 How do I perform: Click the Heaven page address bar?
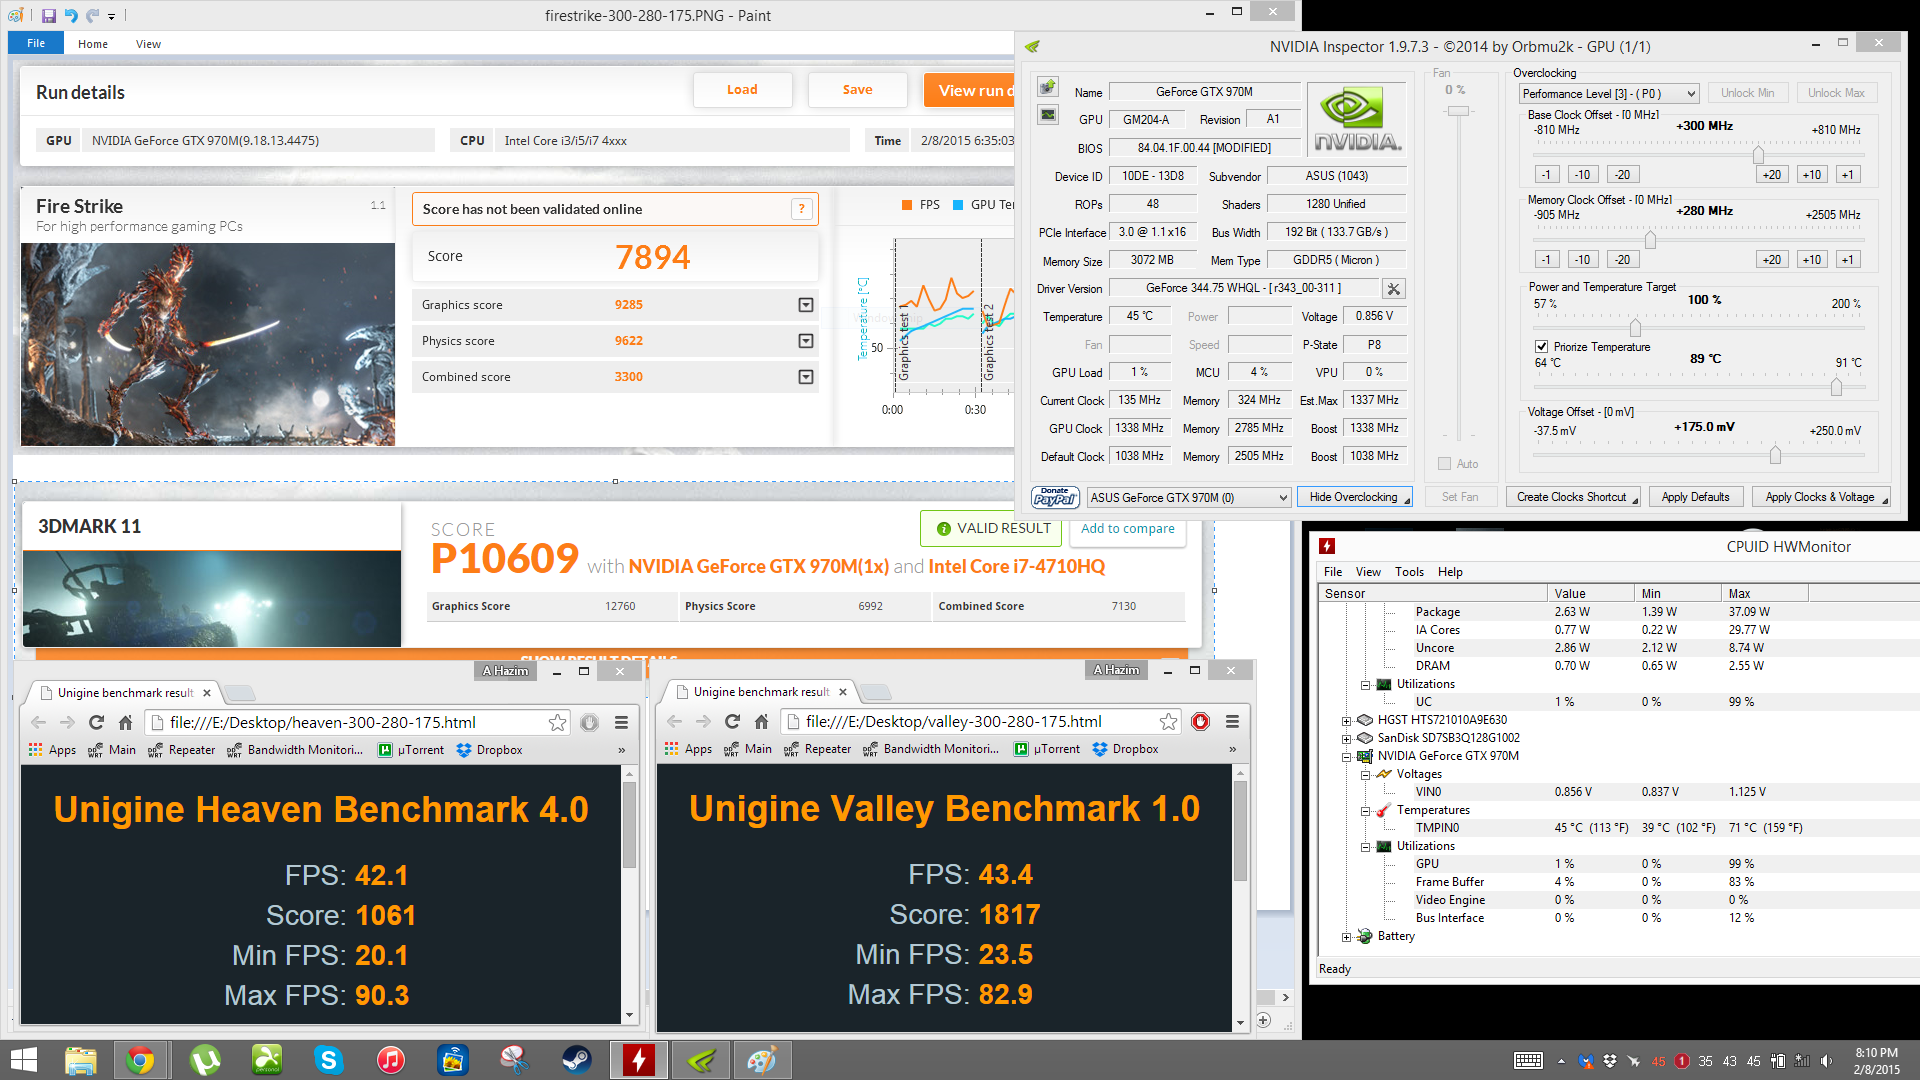coord(358,722)
